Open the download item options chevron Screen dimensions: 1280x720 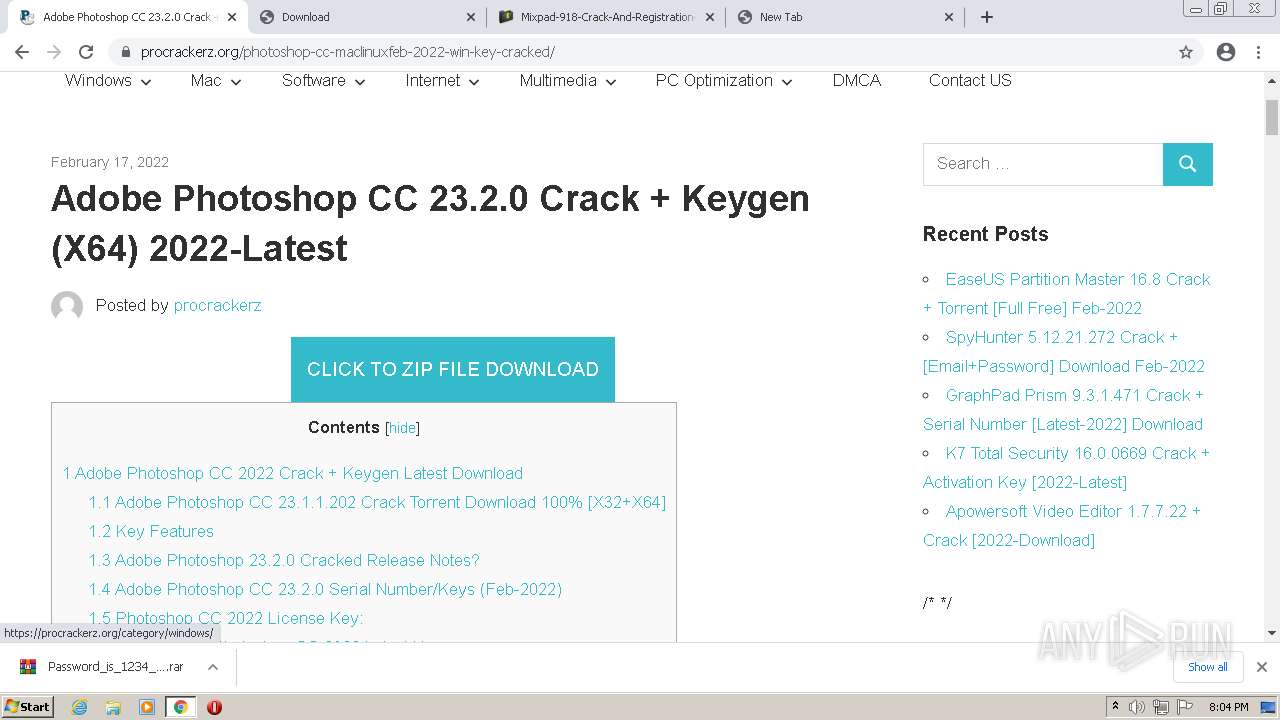click(213, 667)
